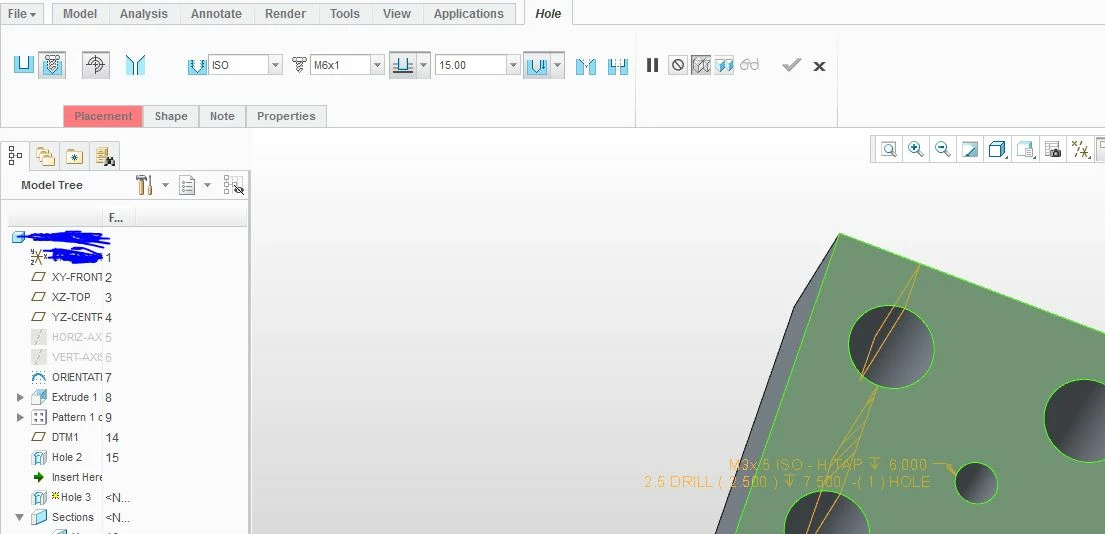Open the ISO thread standard dropdown
This screenshot has height=534, width=1105.
[x=275, y=65]
